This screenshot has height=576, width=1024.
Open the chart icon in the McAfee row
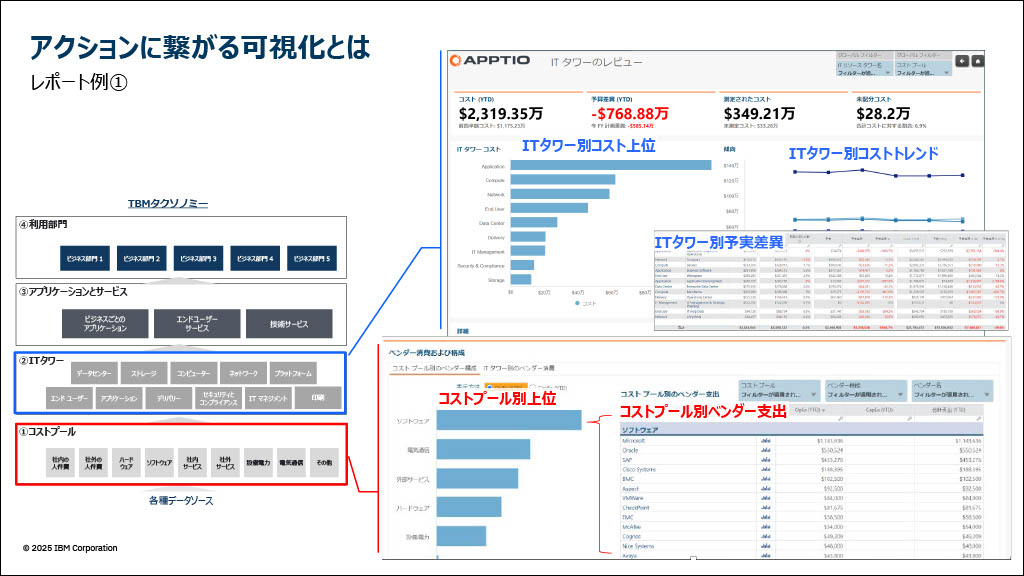765,527
